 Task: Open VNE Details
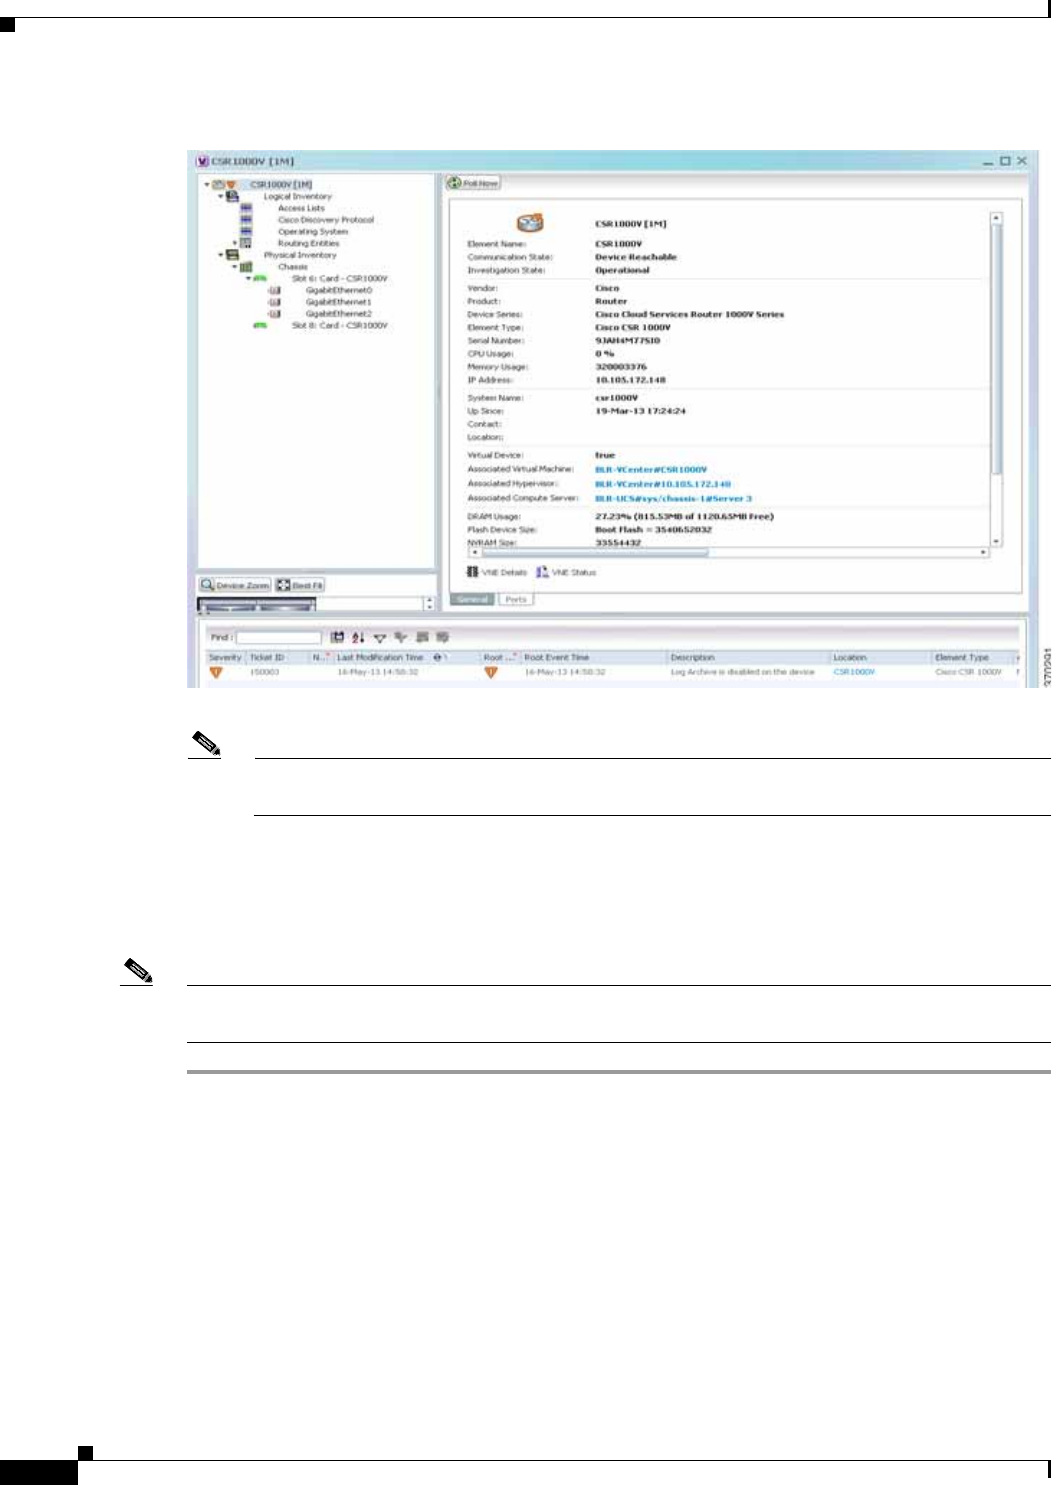tap(496, 572)
